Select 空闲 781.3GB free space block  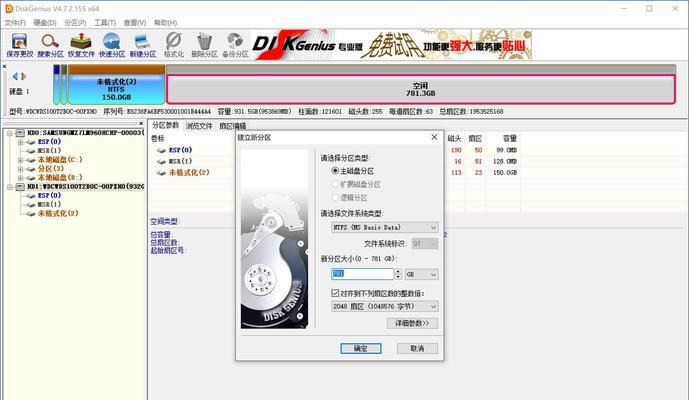(x=421, y=89)
